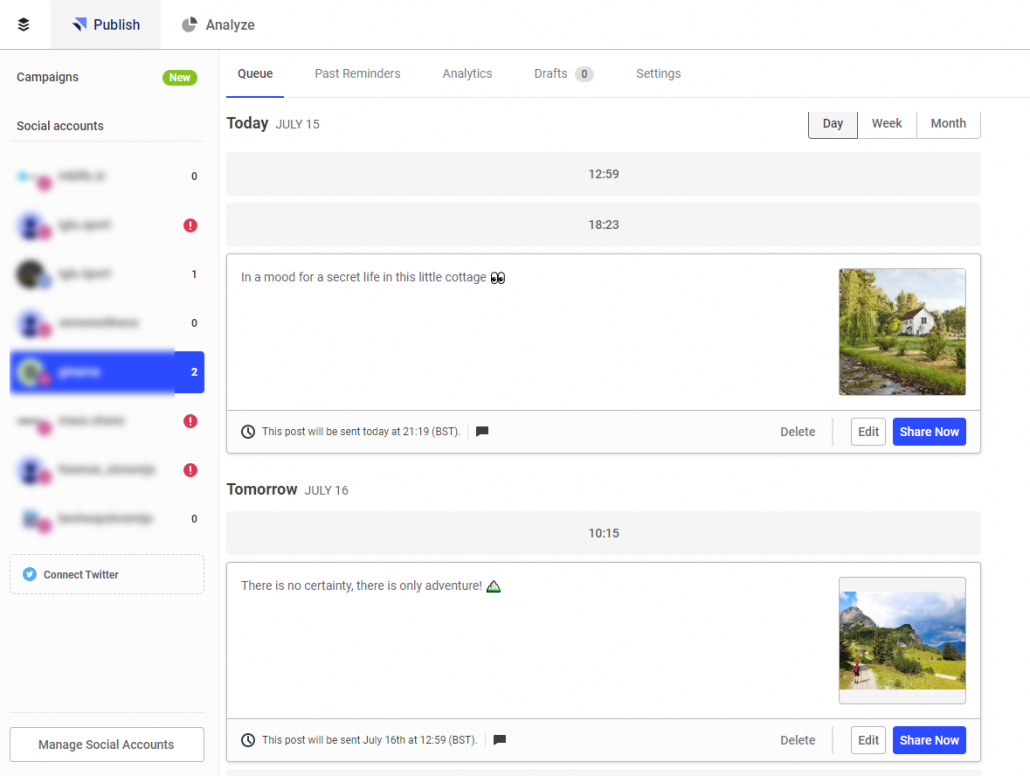Click the Buffer stacked-layers logo icon
Viewport: 1030px width, 776px height.
24,25
